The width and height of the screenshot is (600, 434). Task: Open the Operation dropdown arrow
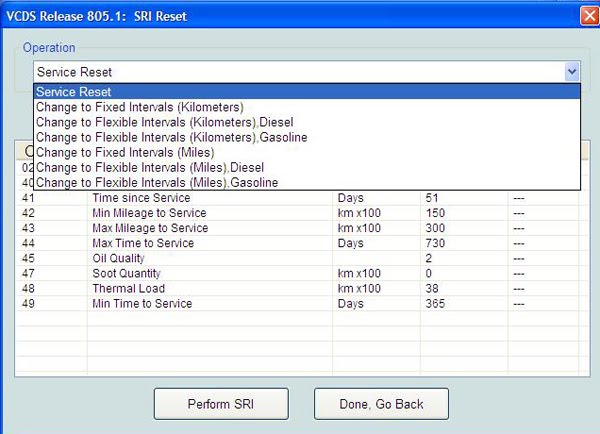point(572,72)
